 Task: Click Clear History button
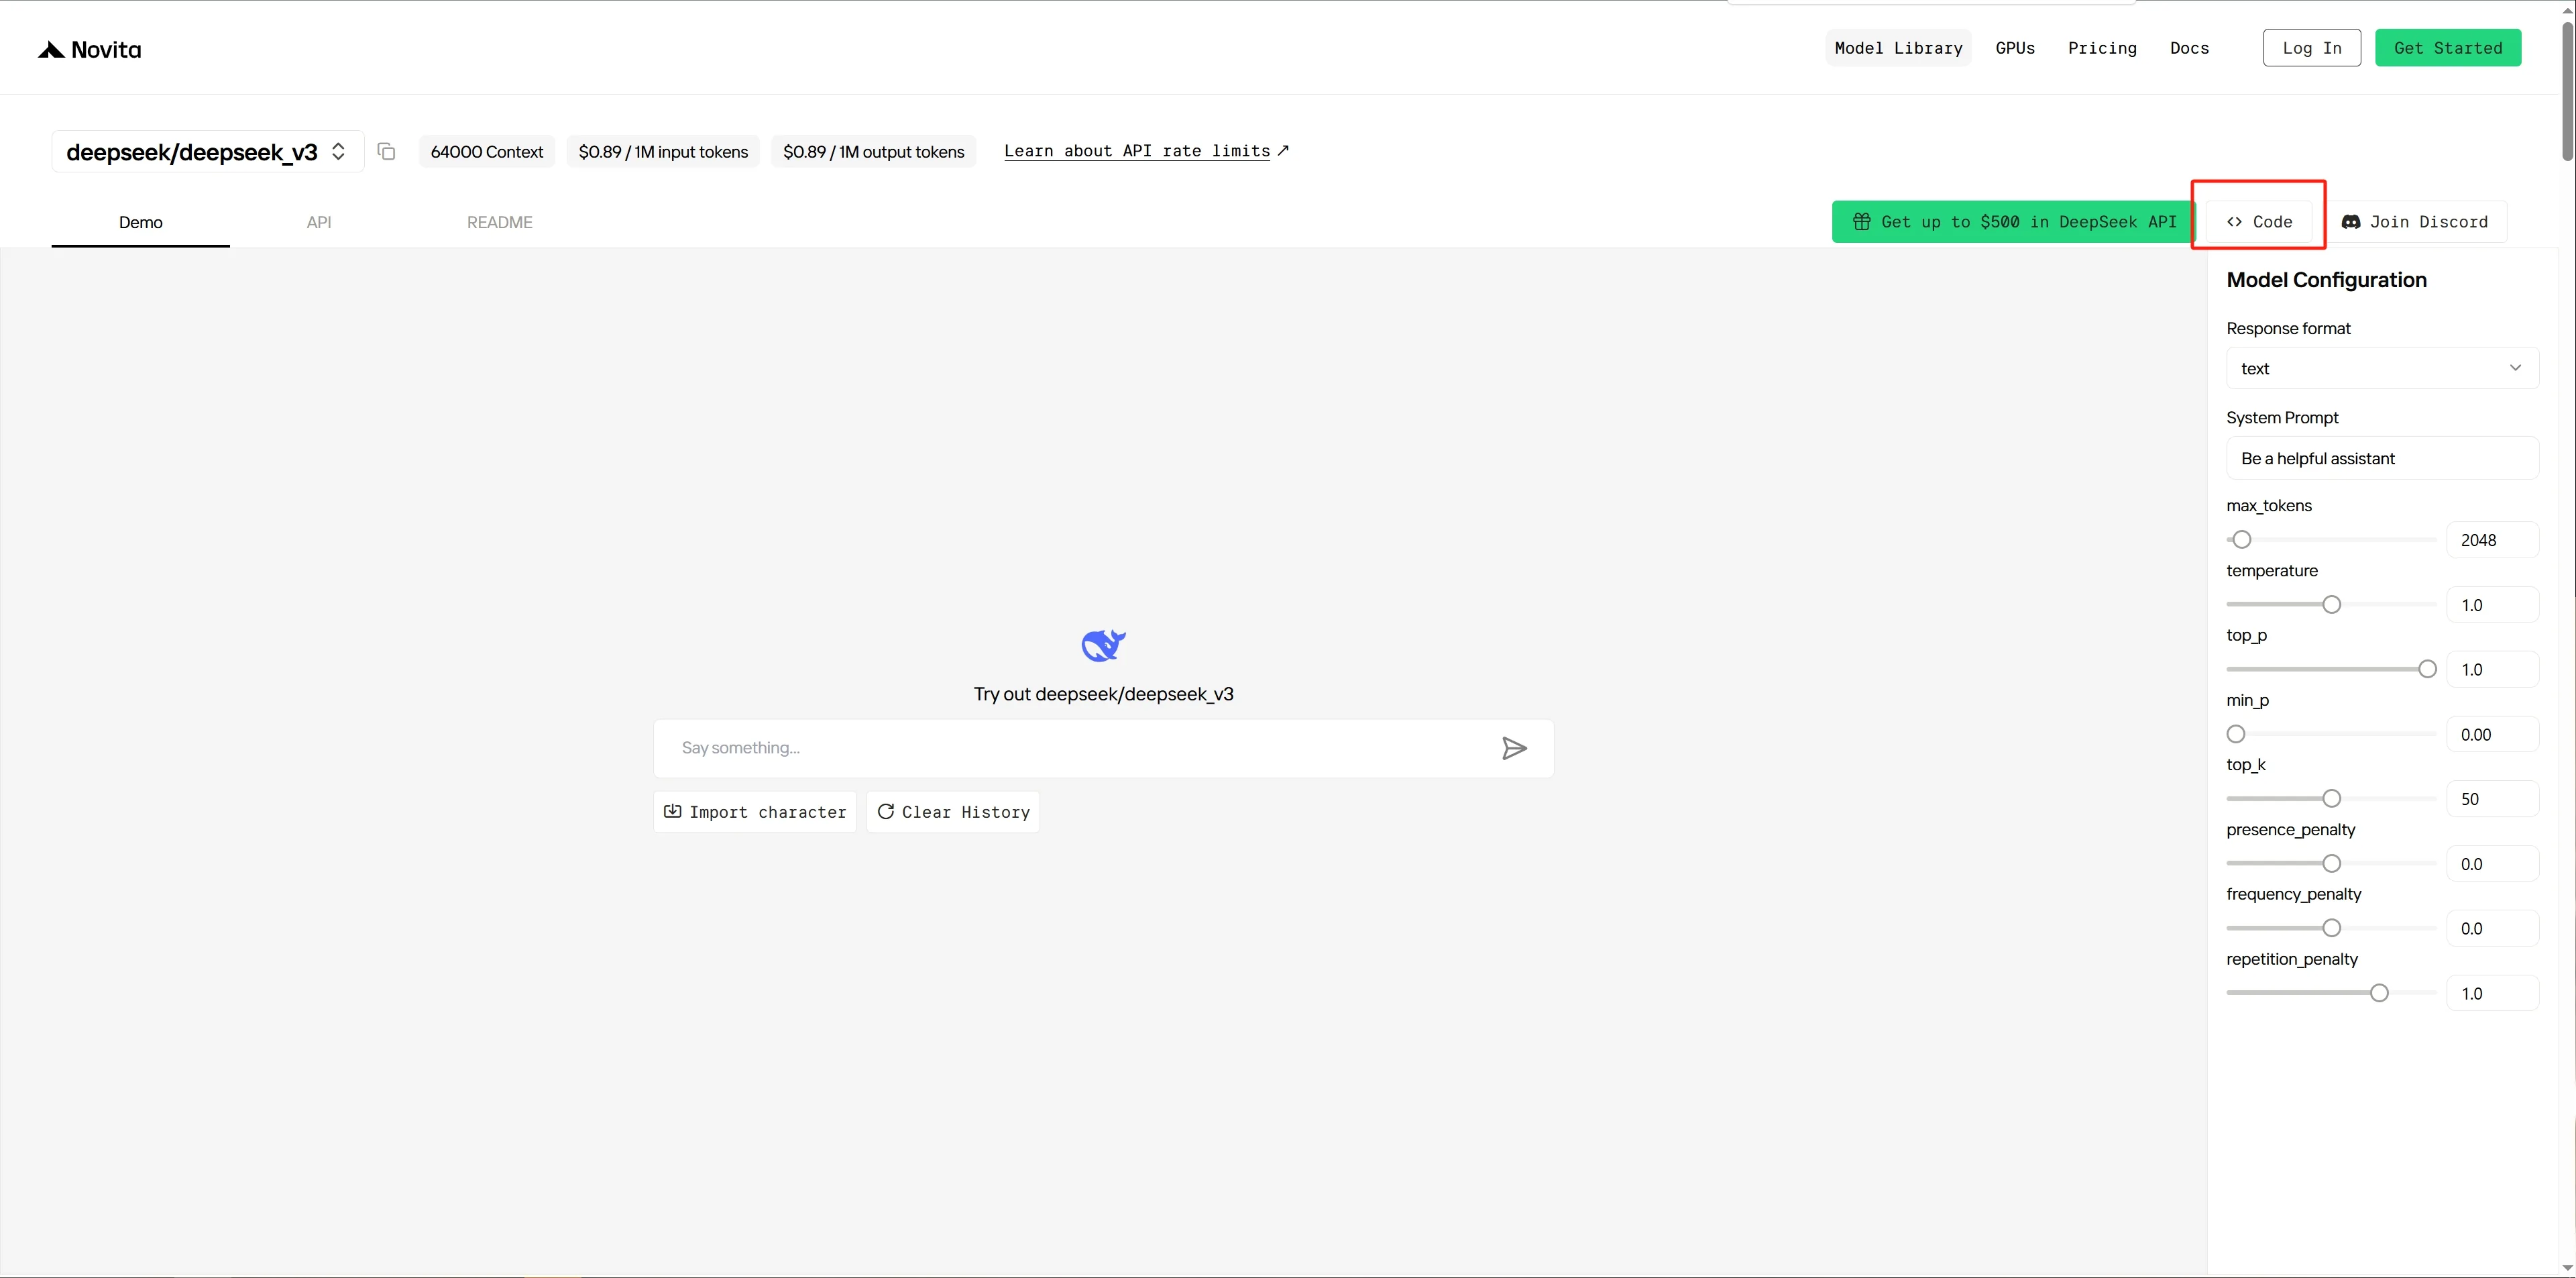click(953, 812)
